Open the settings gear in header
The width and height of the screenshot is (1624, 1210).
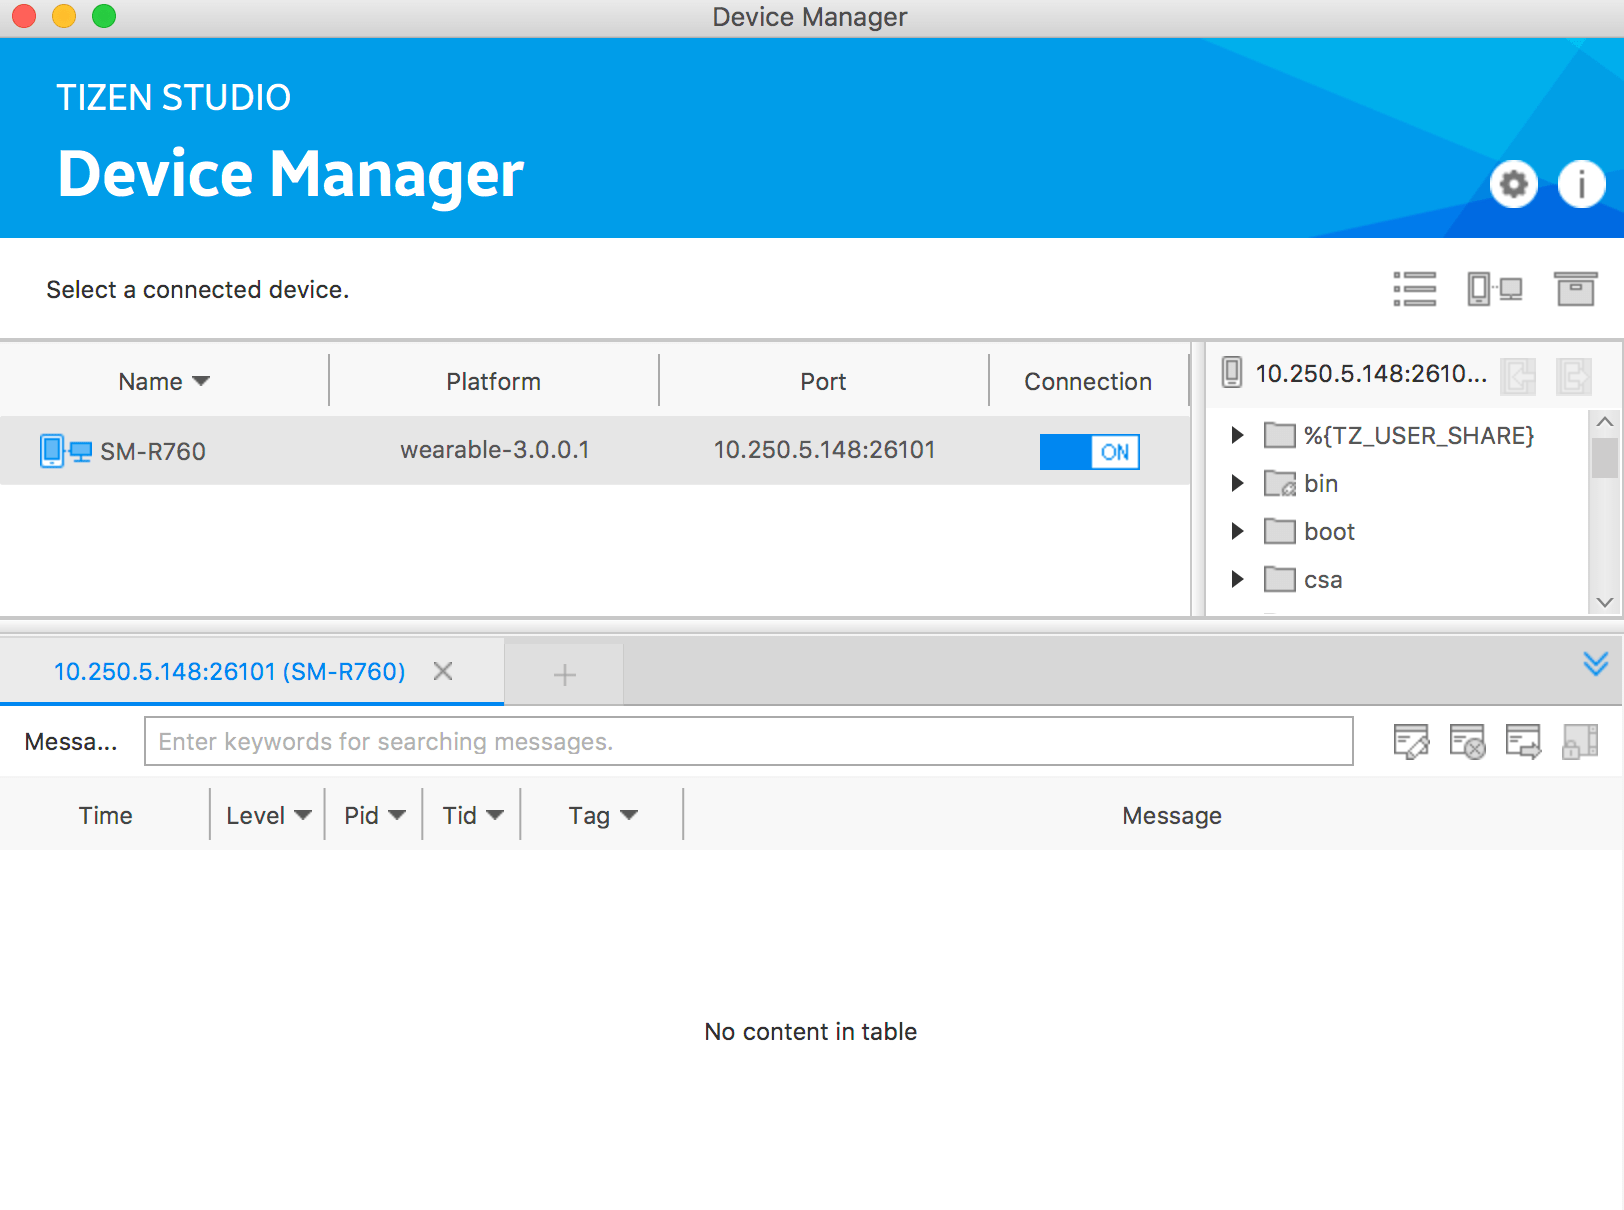[x=1514, y=184]
